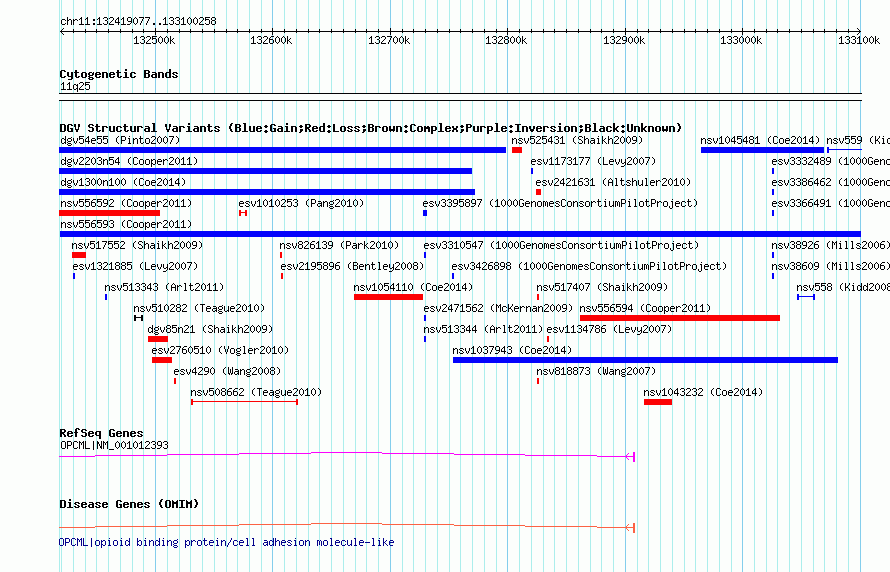890x572 pixels.
Task: Click the dgv54e55 (Pinto2007) gain bar
Action: pyautogui.click(x=282, y=150)
